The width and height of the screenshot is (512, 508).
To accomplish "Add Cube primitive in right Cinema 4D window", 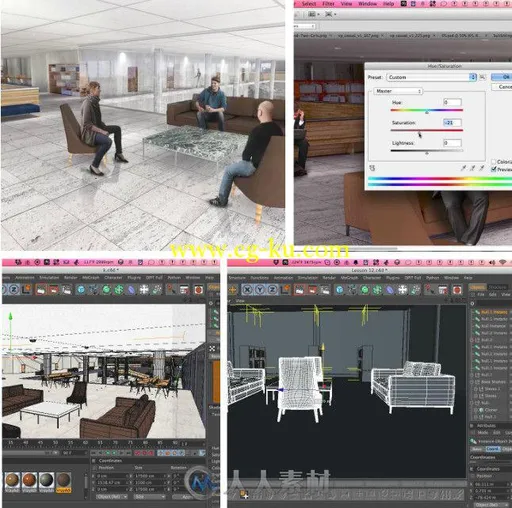I will 339,290.
